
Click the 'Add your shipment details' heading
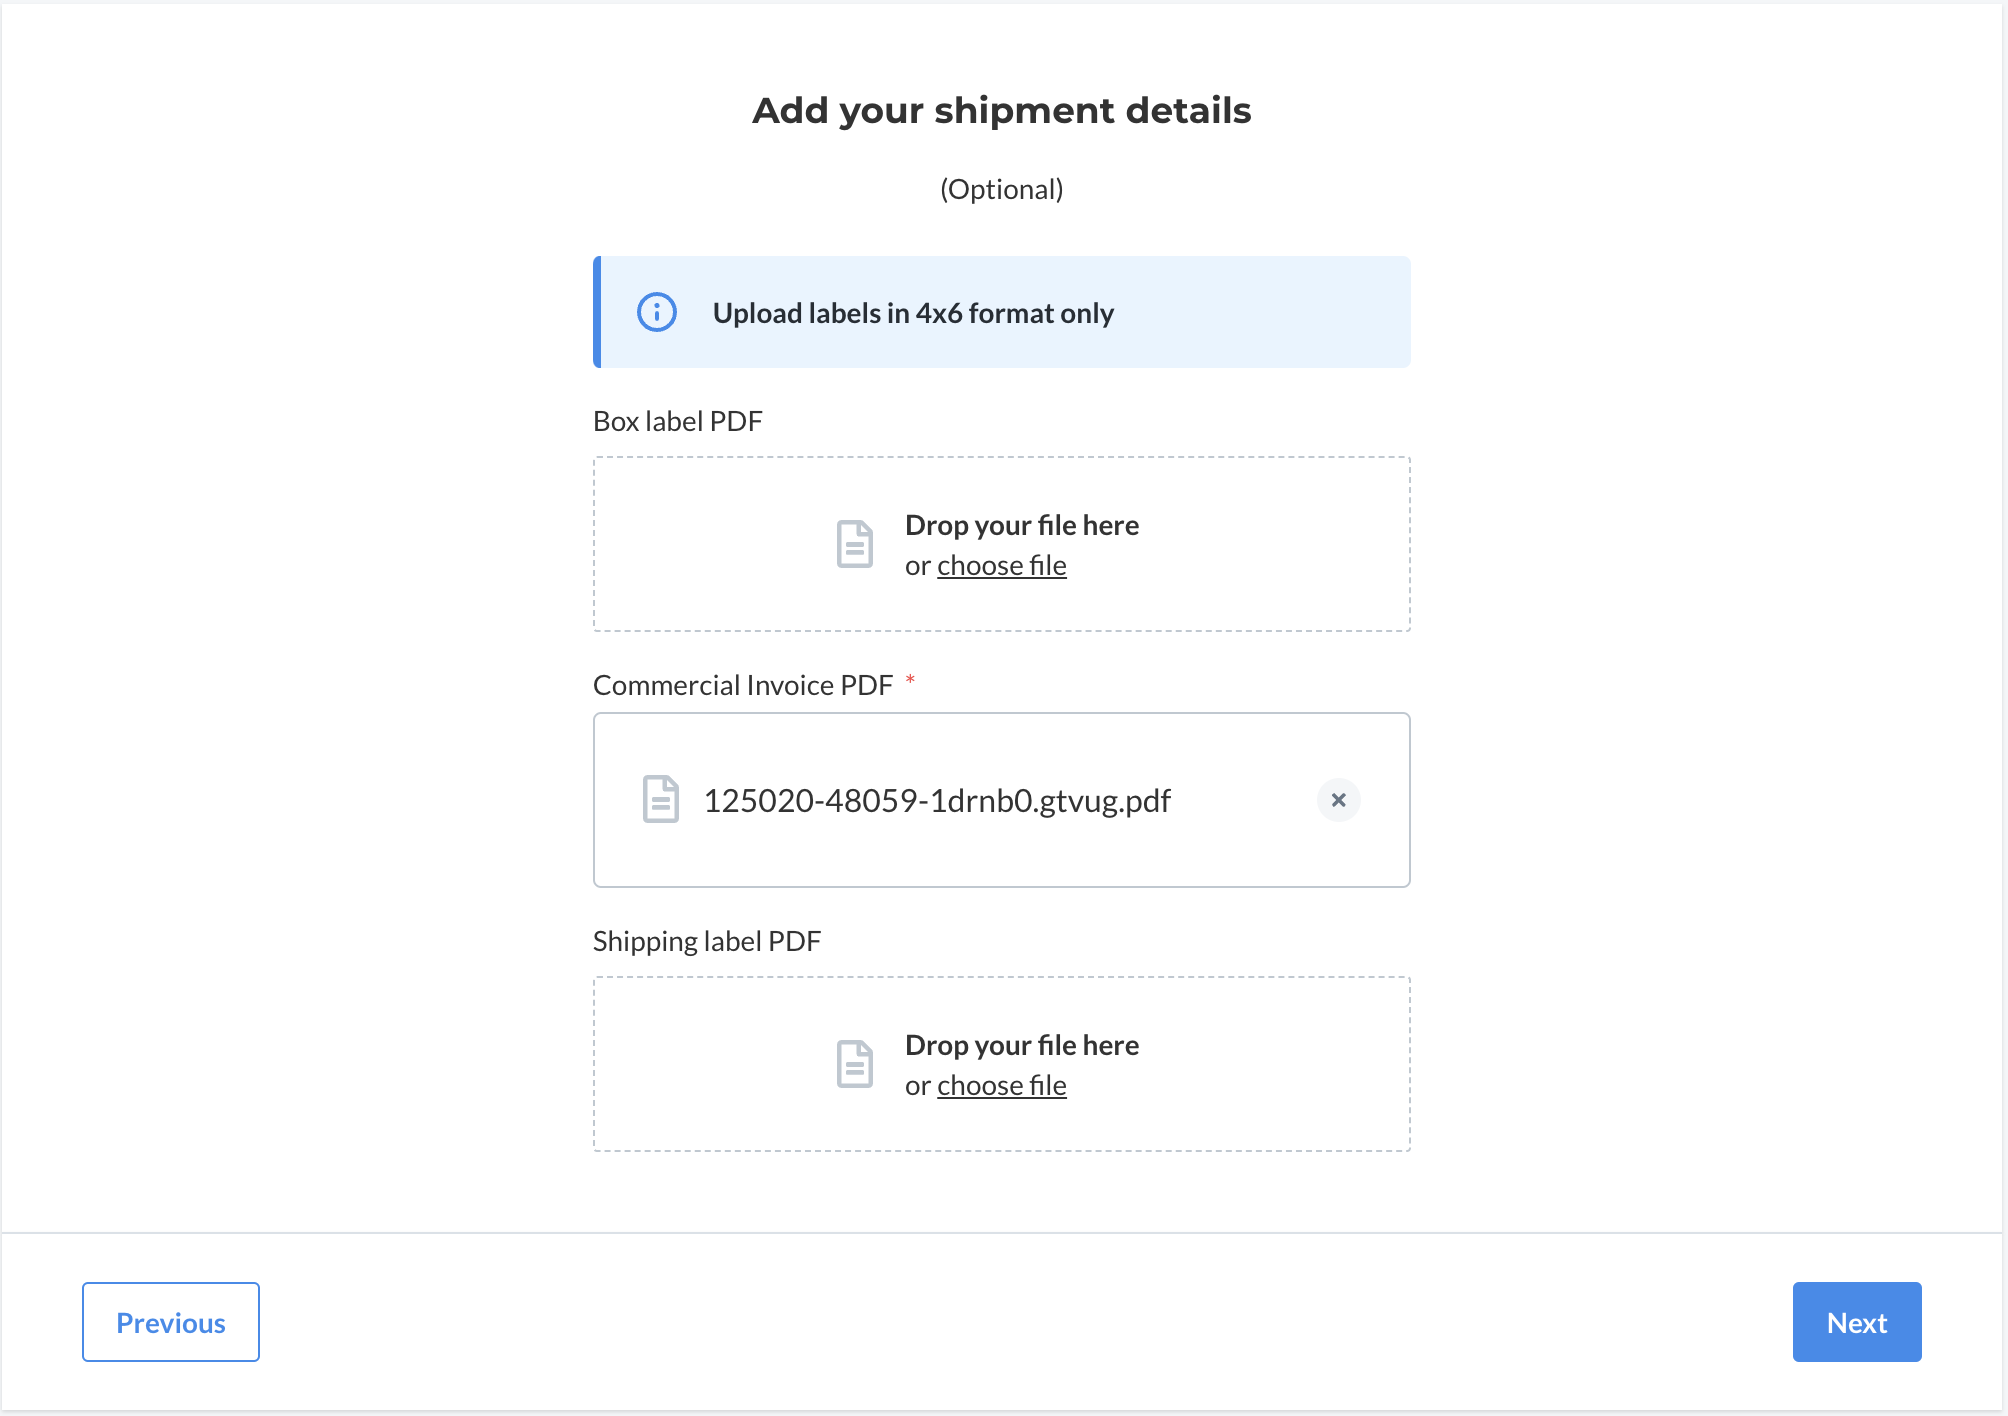(x=1002, y=110)
